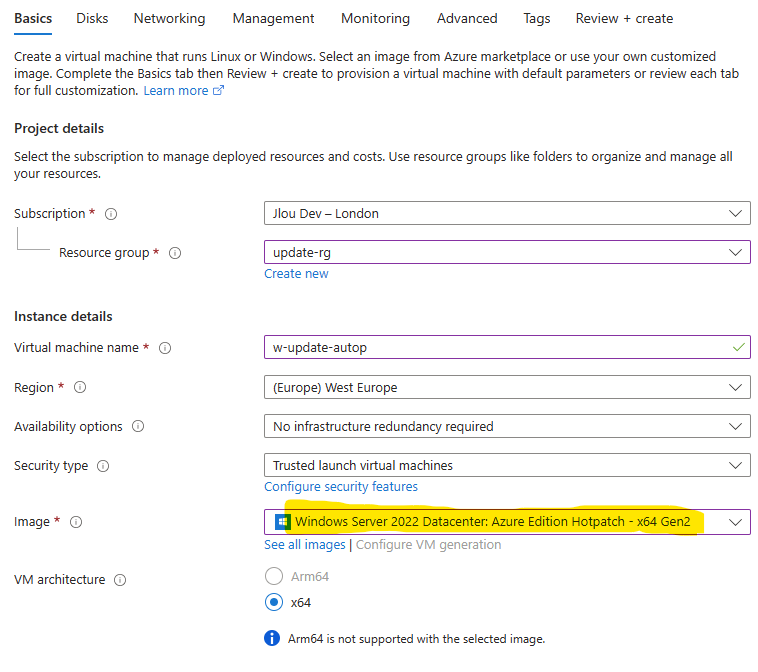Click See all images link
The width and height of the screenshot is (758, 672).
click(305, 545)
